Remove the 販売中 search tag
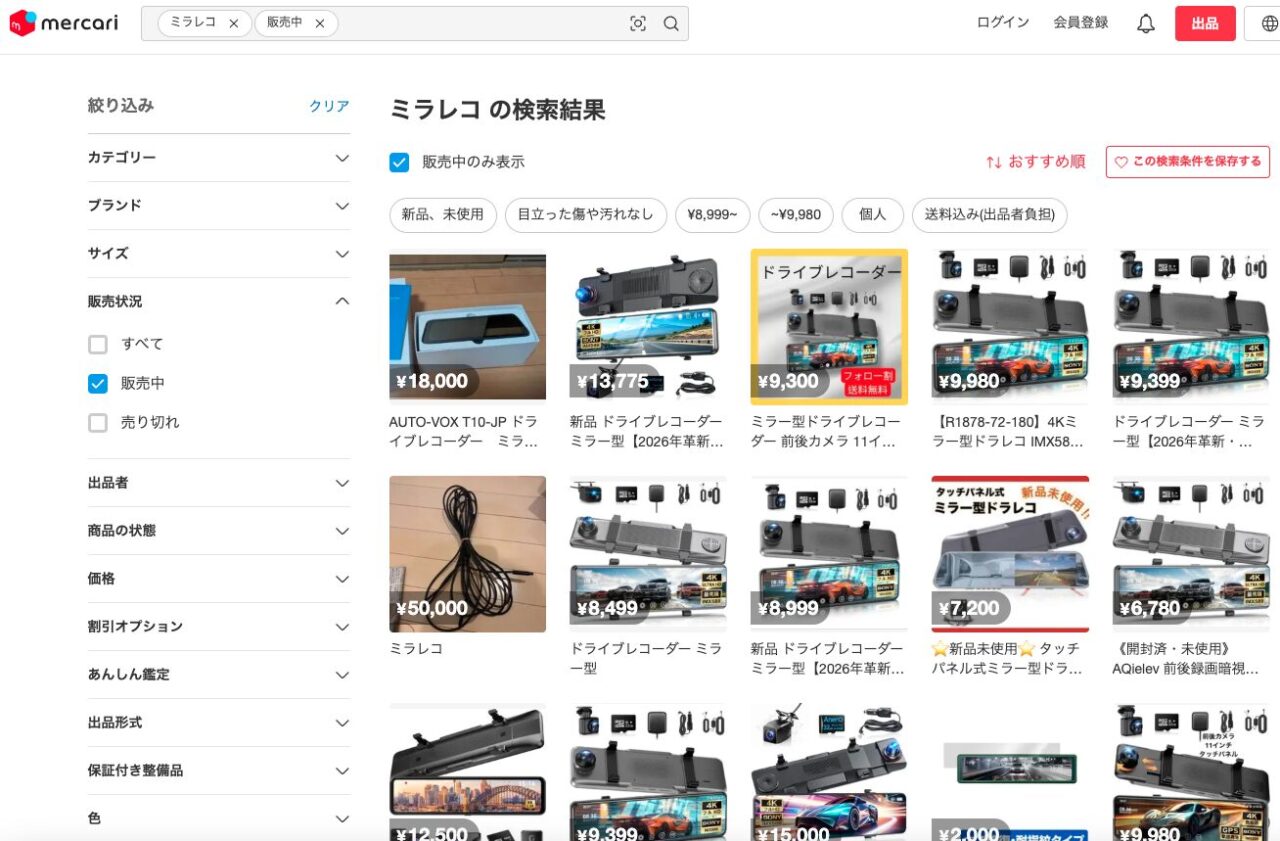The image size is (1280, 841). [x=320, y=24]
